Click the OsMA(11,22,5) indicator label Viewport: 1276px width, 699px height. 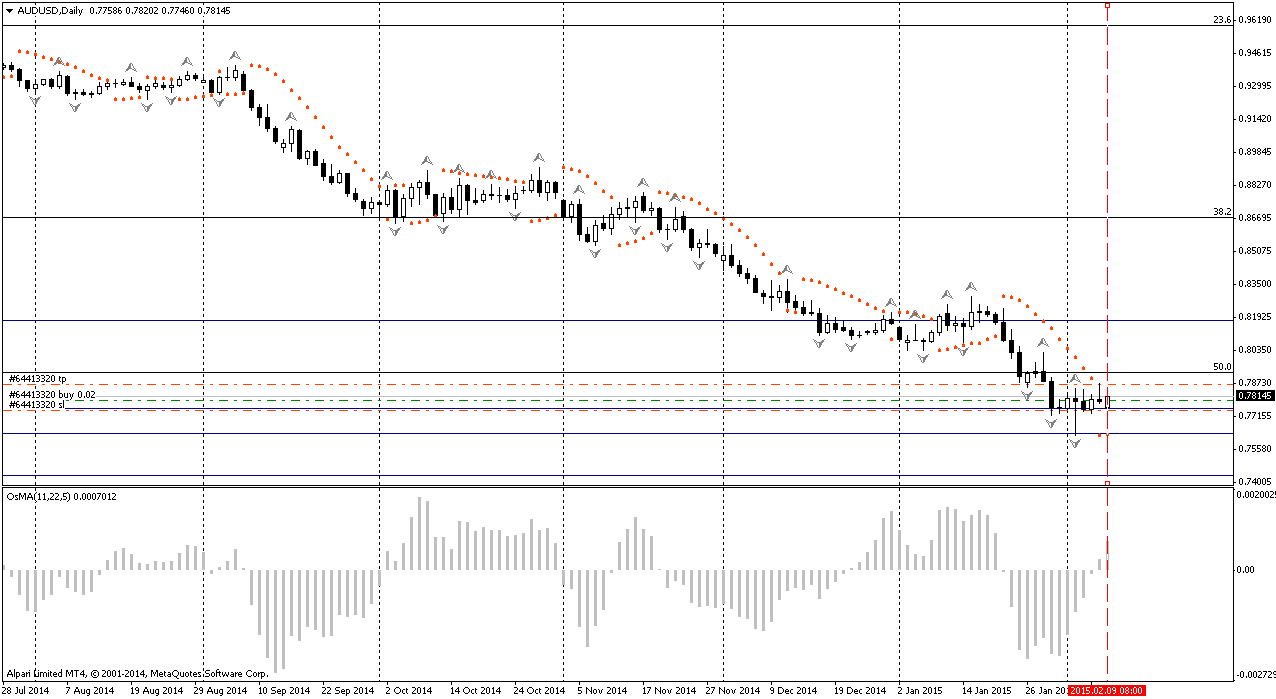(39, 496)
